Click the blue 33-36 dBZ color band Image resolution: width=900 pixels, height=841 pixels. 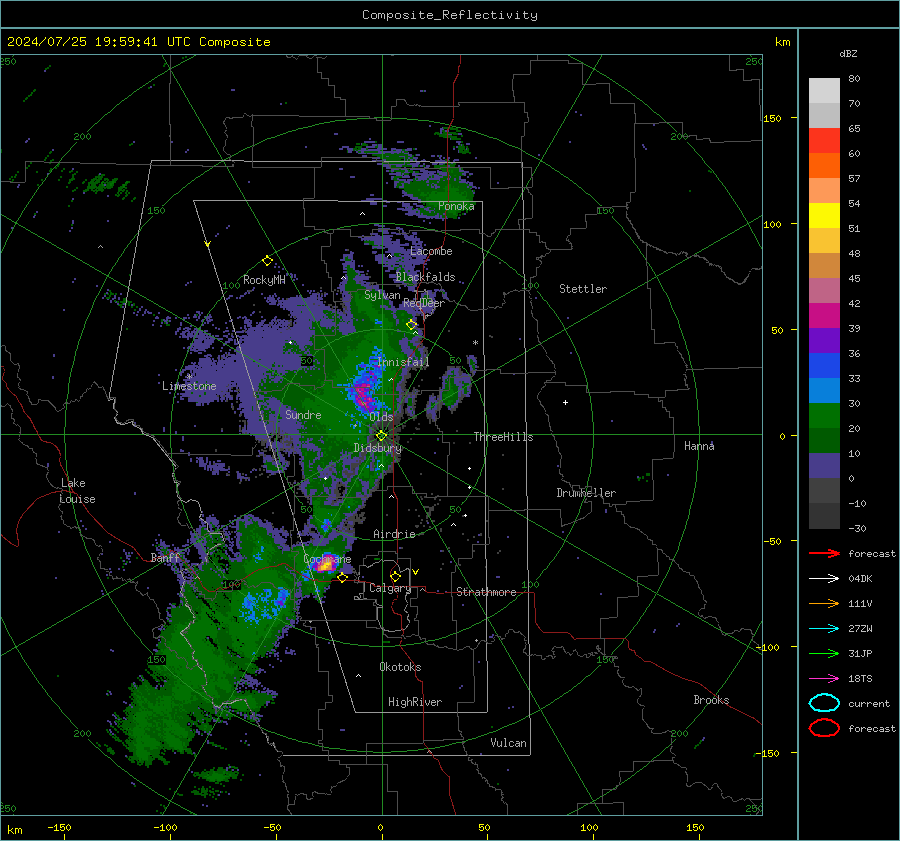[824, 366]
